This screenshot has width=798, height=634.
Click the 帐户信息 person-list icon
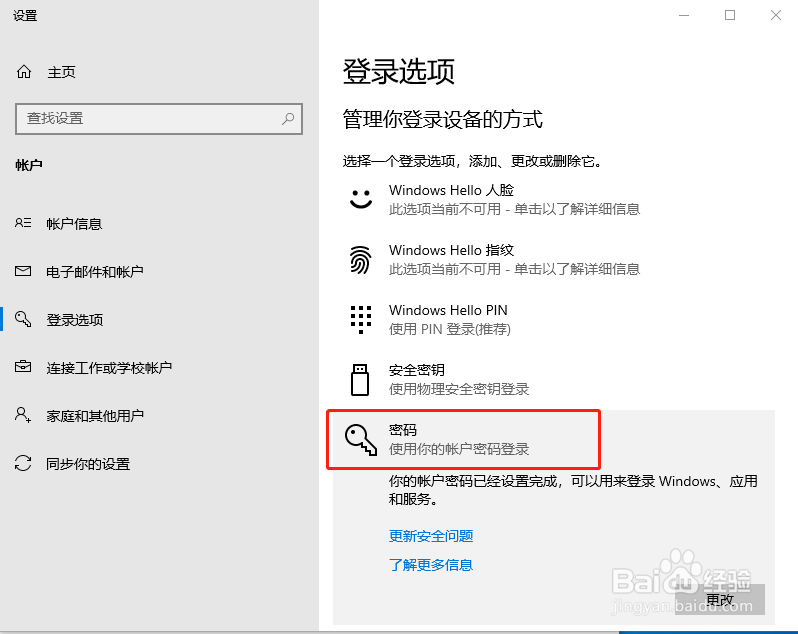(x=23, y=223)
